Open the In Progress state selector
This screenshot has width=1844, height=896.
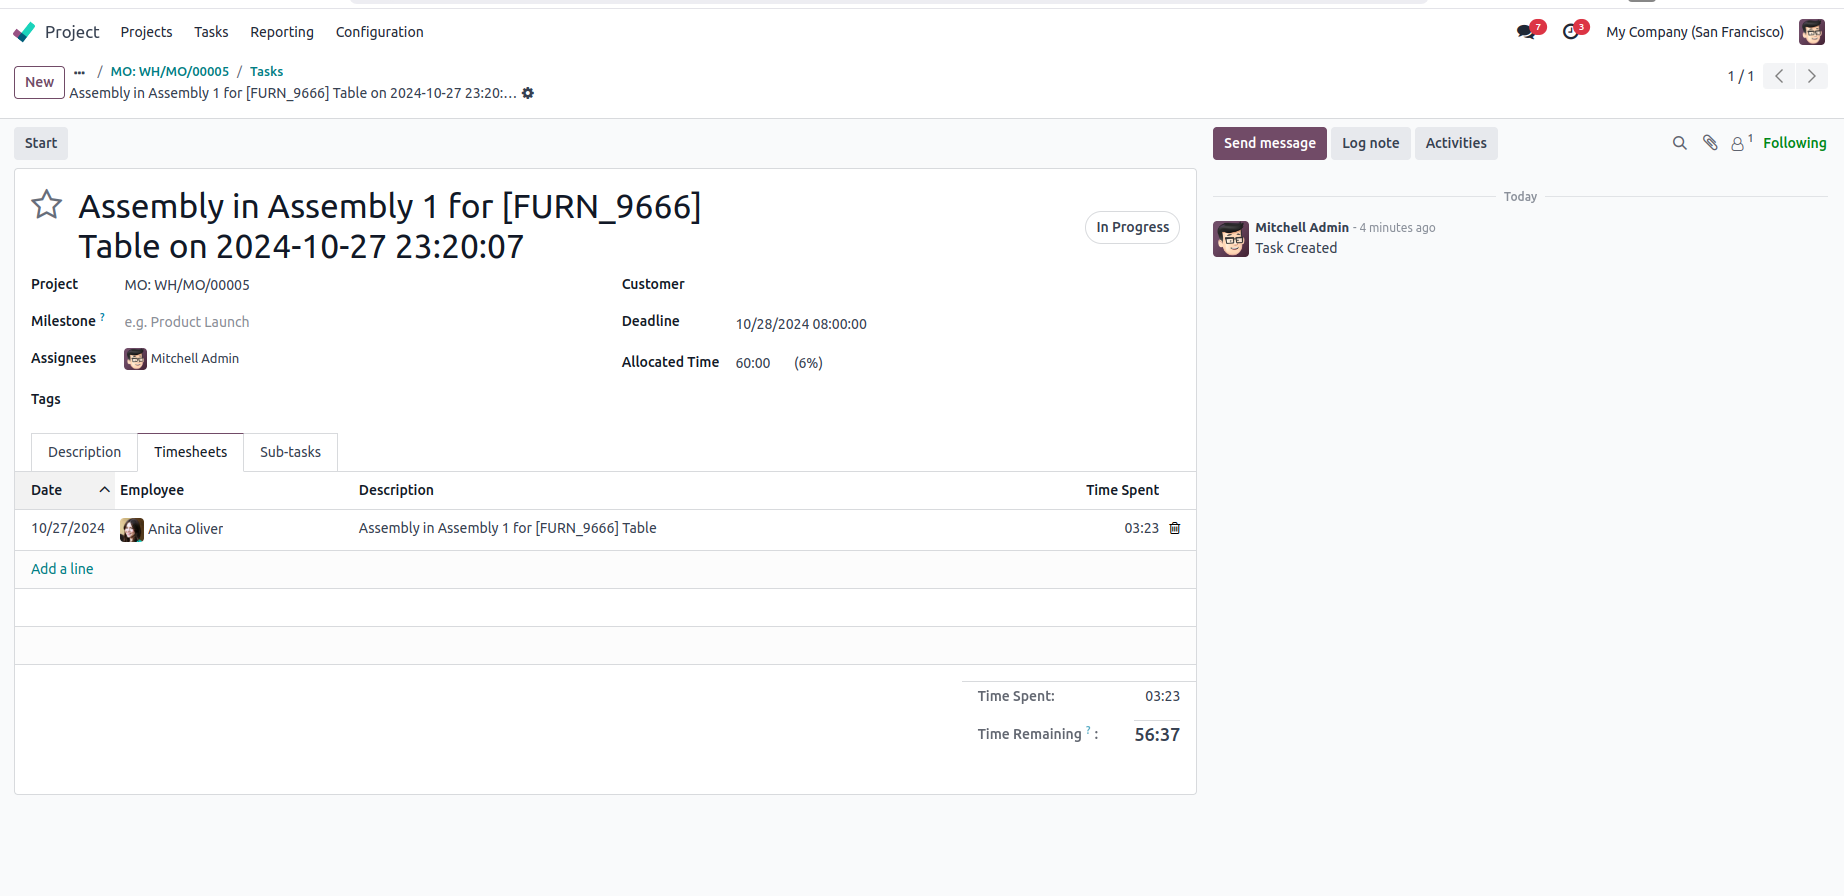coord(1132,227)
